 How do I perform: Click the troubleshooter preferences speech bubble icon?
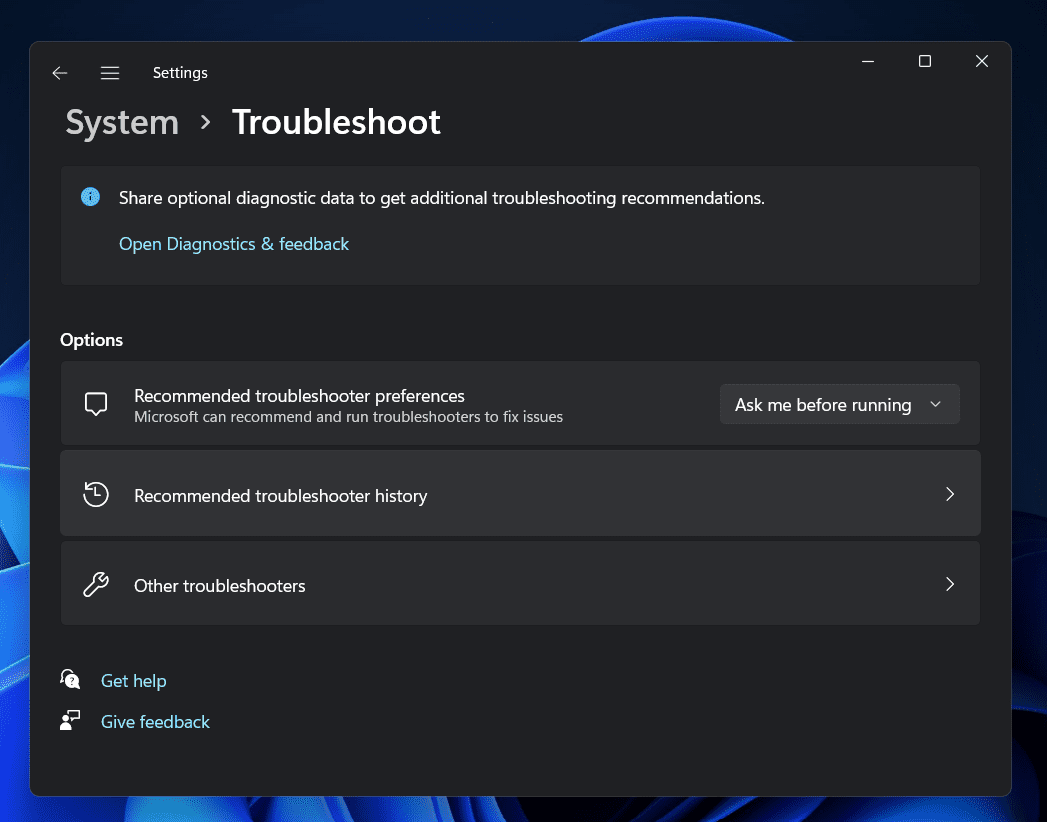coord(96,404)
